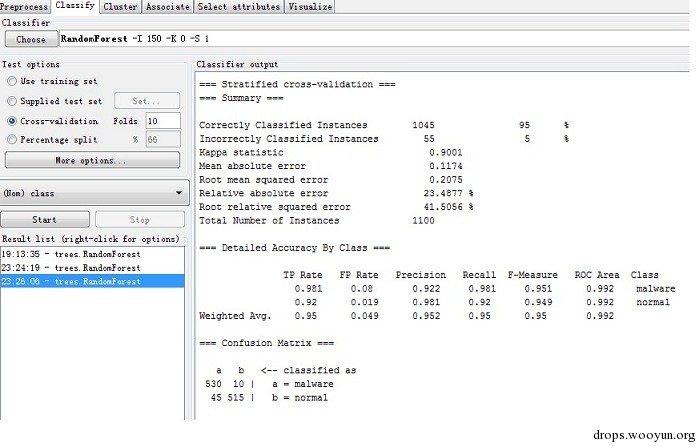Click the Folds input field
Viewport: 699px width, 447px height.
(x=163, y=121)
